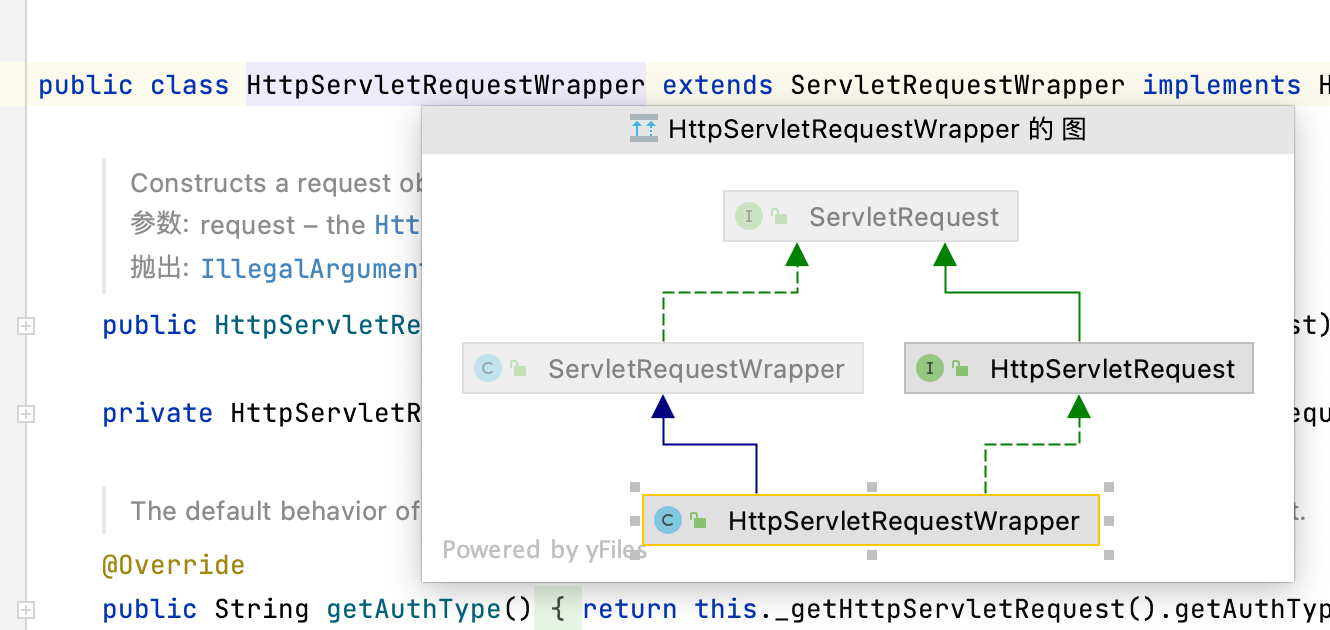Expand the folded private method in the gutter
The image size is (1330, 630).
[x=26, y=413]
